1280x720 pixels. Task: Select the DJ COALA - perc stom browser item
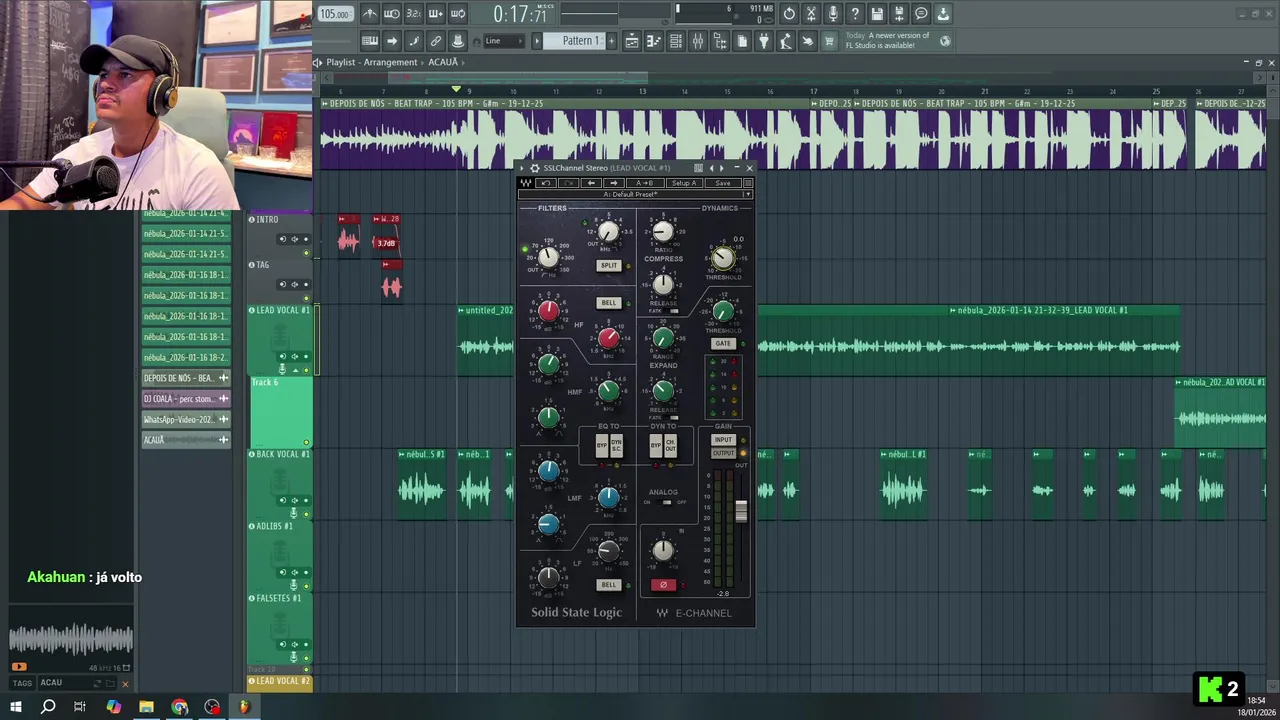pyautogui.click(x=186, y=399)
